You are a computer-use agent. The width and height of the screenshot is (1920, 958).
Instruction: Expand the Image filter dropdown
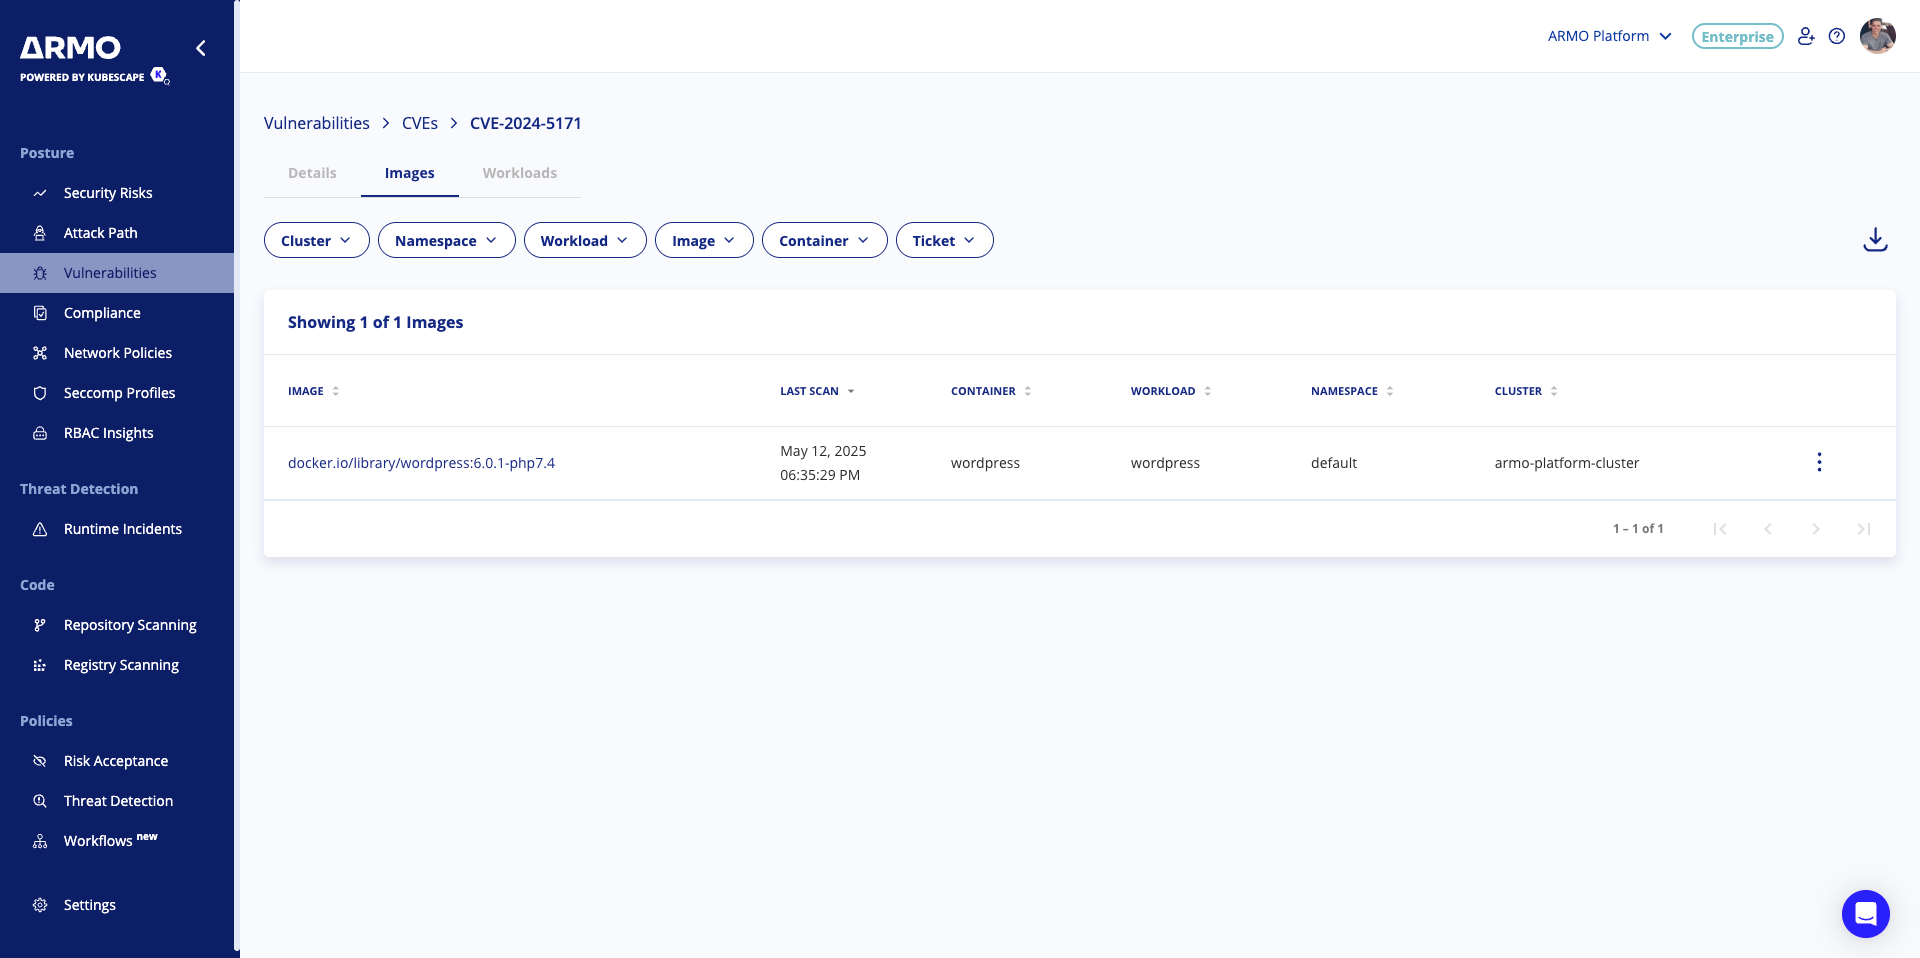point(704,240)
